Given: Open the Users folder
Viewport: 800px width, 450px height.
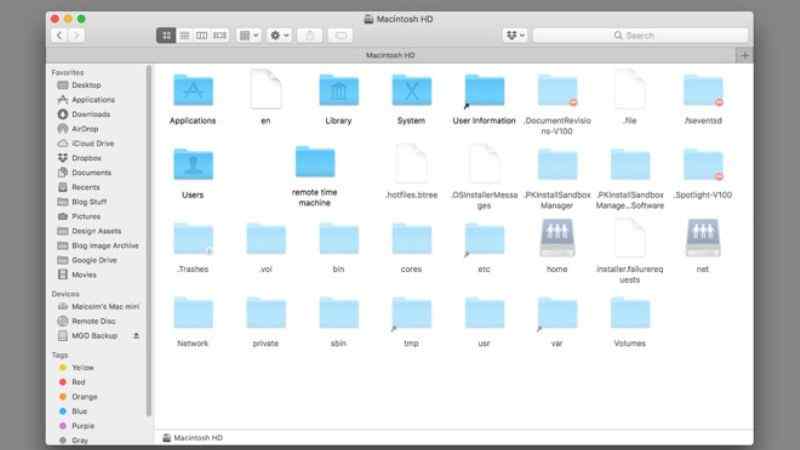Looking at the screenshot, I should pyautogui.click(x=193, y=164).
